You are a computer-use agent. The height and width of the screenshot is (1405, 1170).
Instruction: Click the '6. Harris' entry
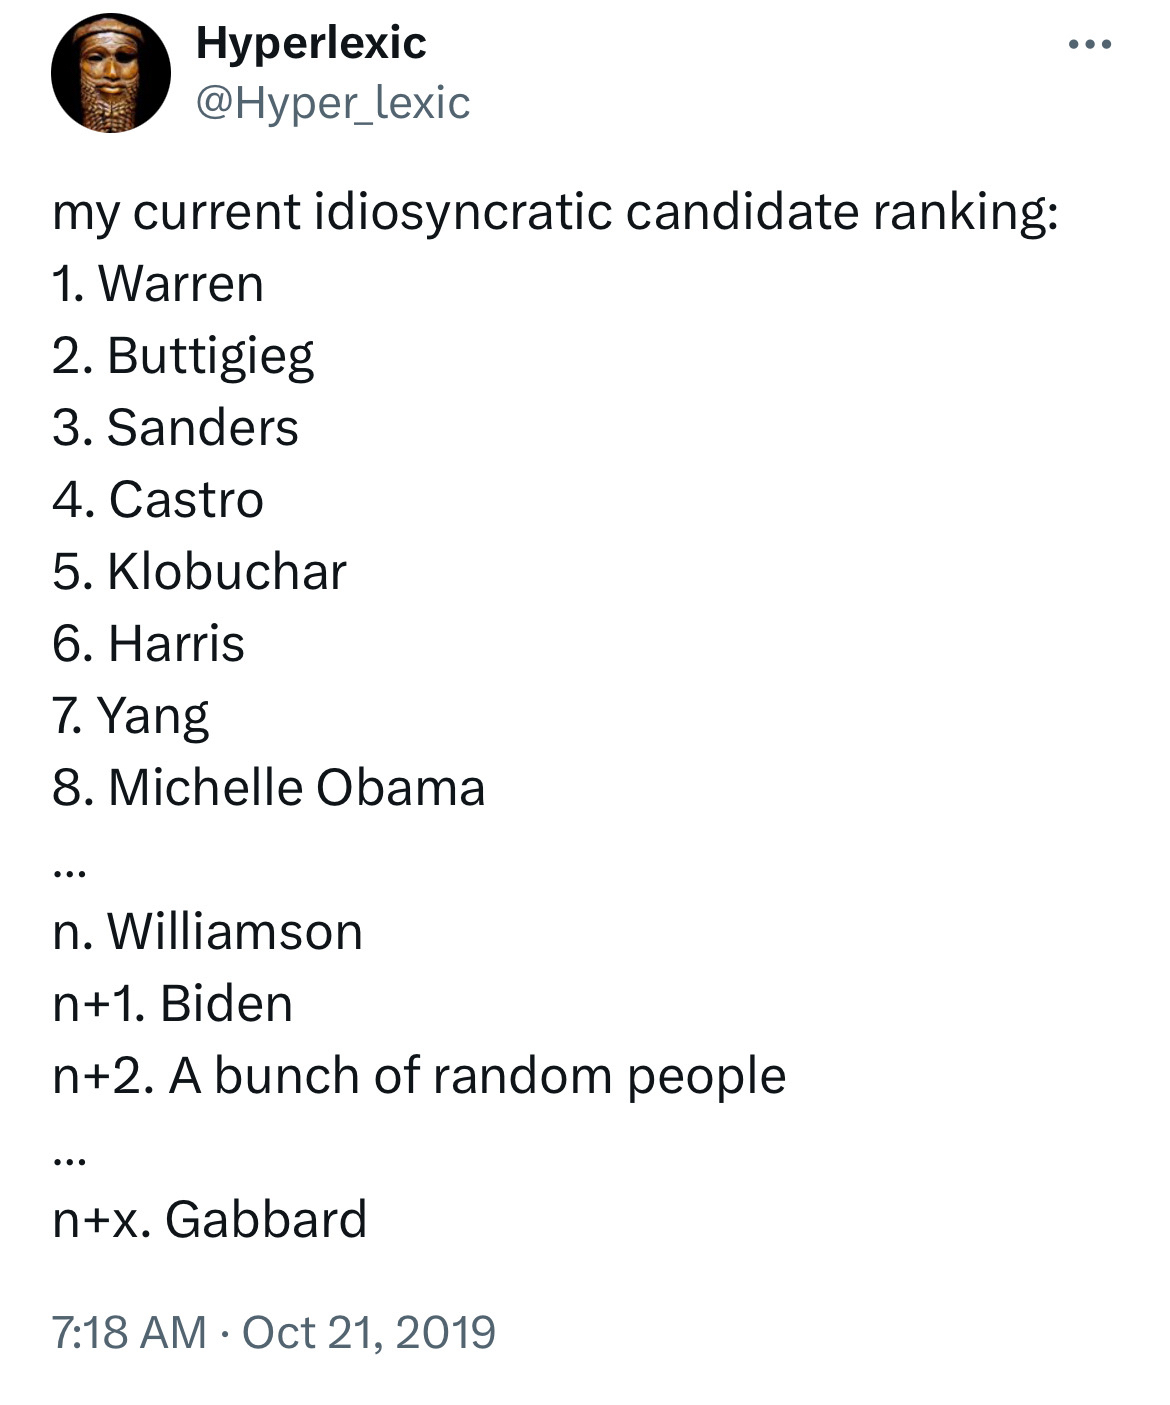(x=148, y=644)
